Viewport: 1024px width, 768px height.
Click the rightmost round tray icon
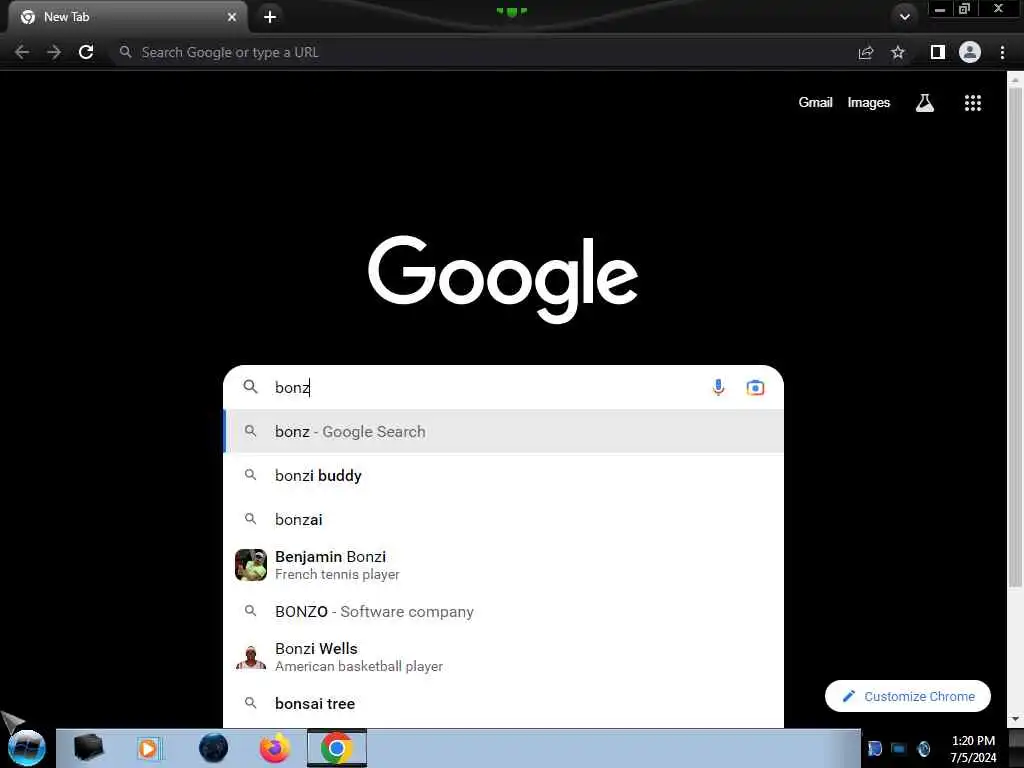[923, 748]
